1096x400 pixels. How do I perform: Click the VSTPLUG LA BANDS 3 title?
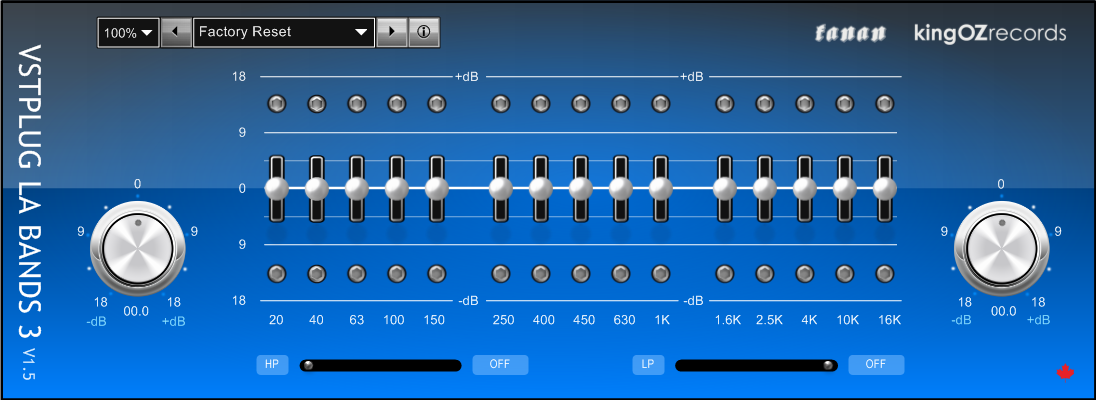(29, 192)
